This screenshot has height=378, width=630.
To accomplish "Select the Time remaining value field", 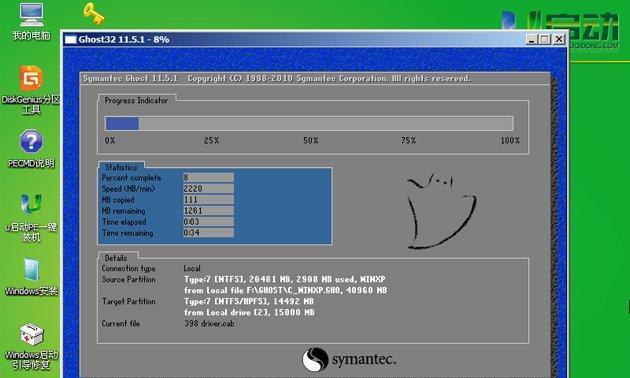I will [x=208, y=233].
